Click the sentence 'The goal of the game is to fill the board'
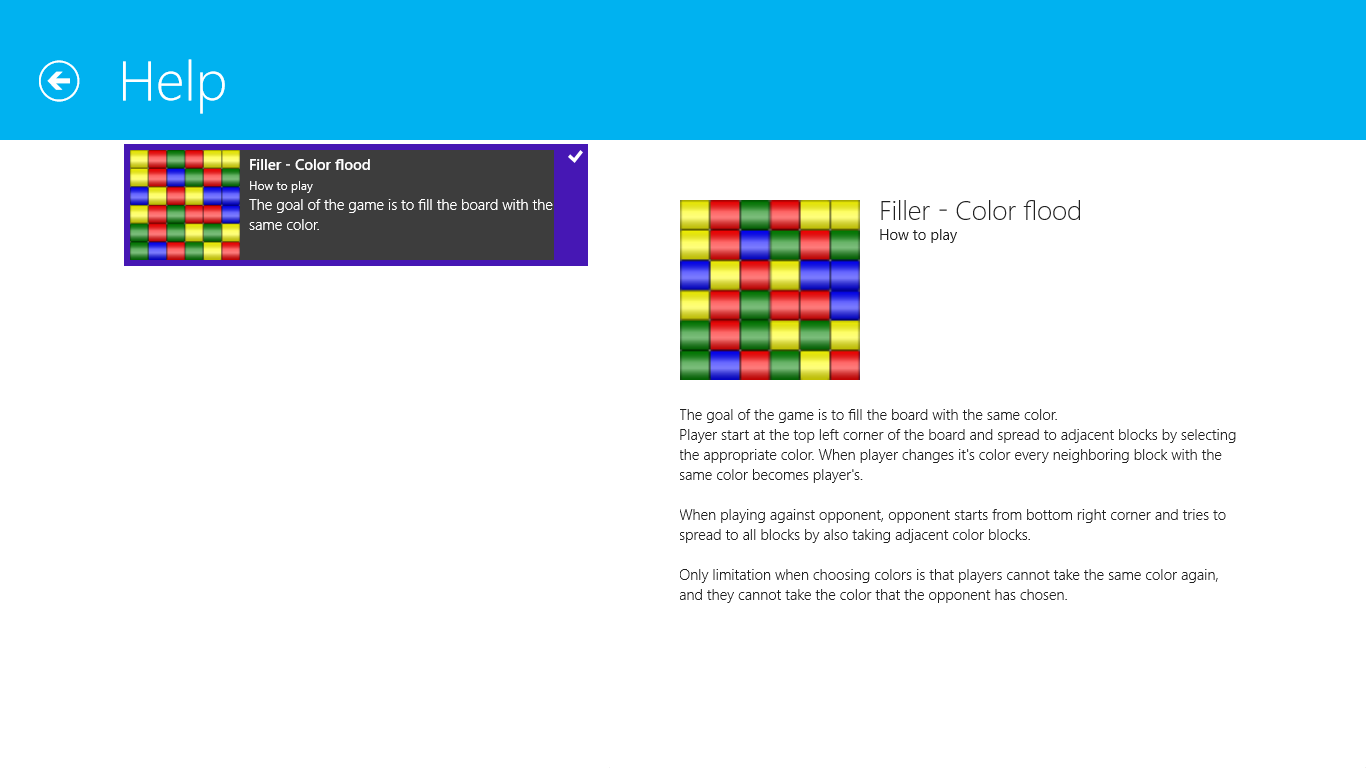1366x768 pixels. point(868,415)
